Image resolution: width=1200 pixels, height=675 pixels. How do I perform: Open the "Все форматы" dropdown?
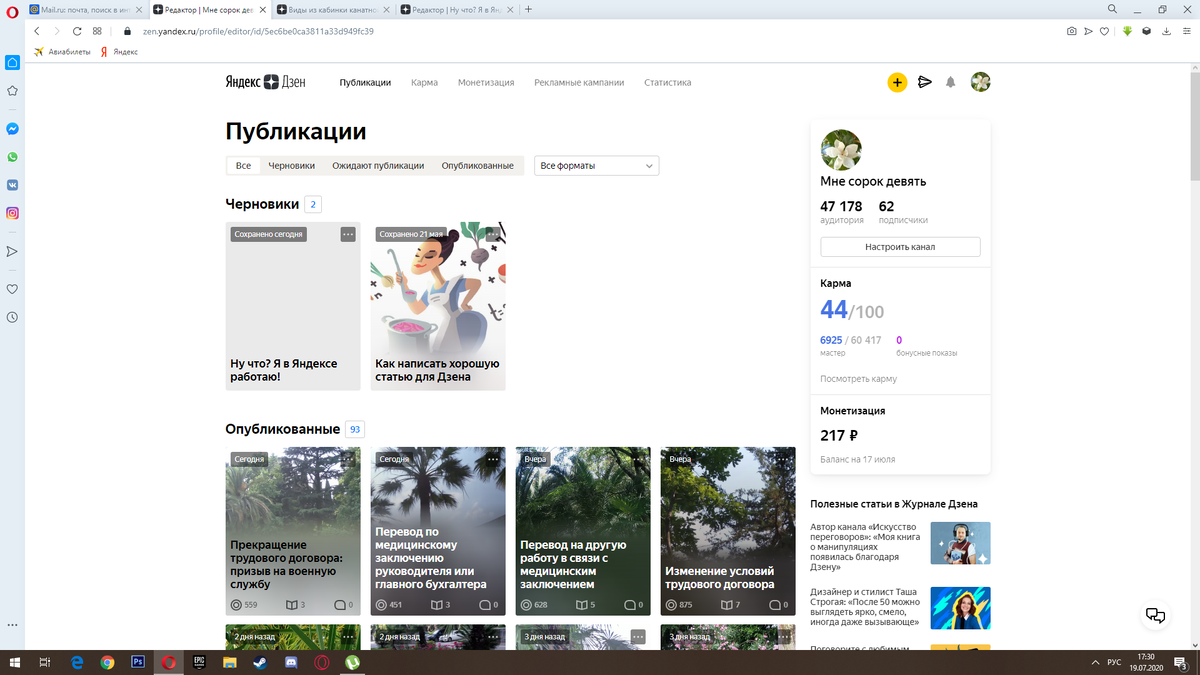point(597,166)
